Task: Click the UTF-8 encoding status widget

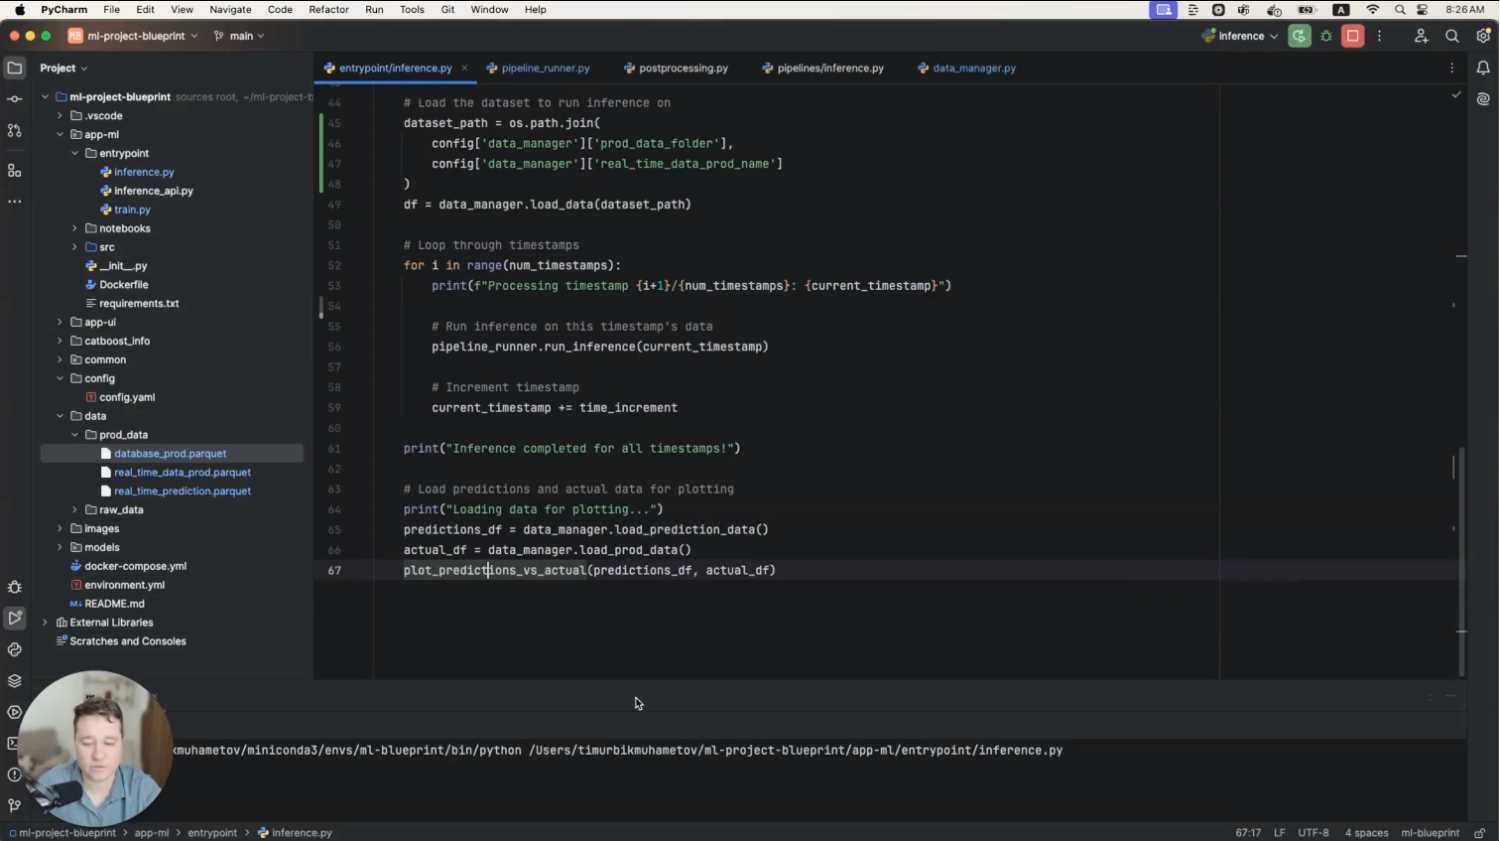Action: 1313,832
